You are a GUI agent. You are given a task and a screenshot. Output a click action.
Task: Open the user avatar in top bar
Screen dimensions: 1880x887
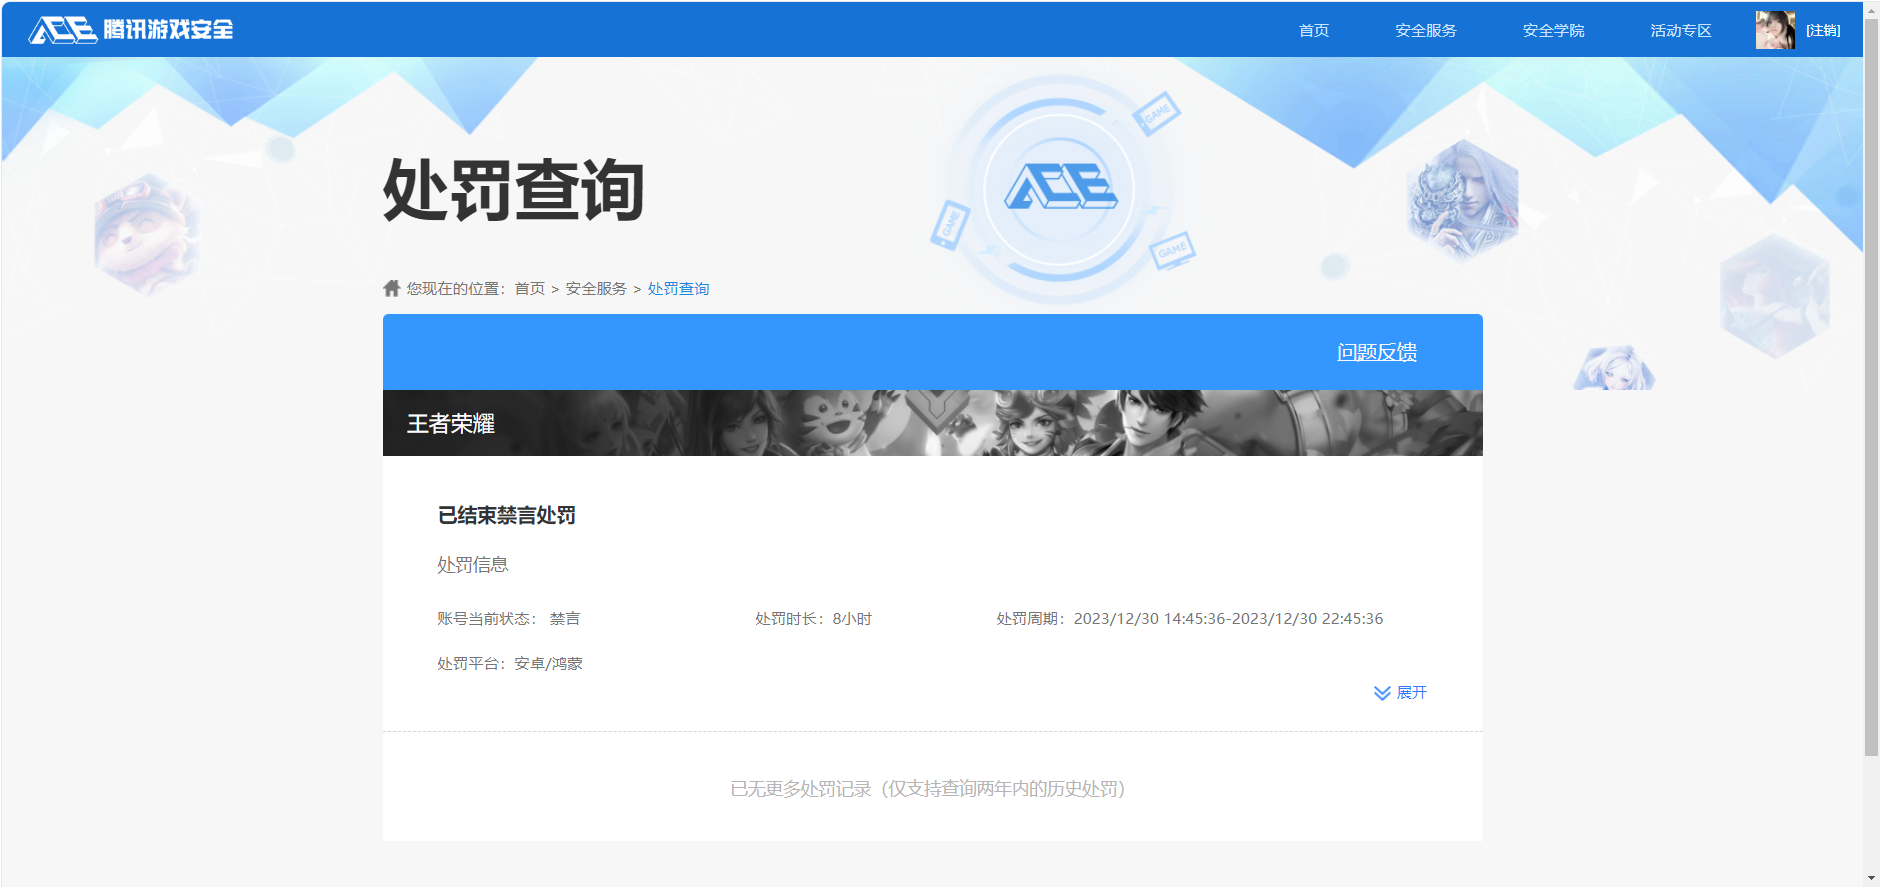tap(1775, 30)
